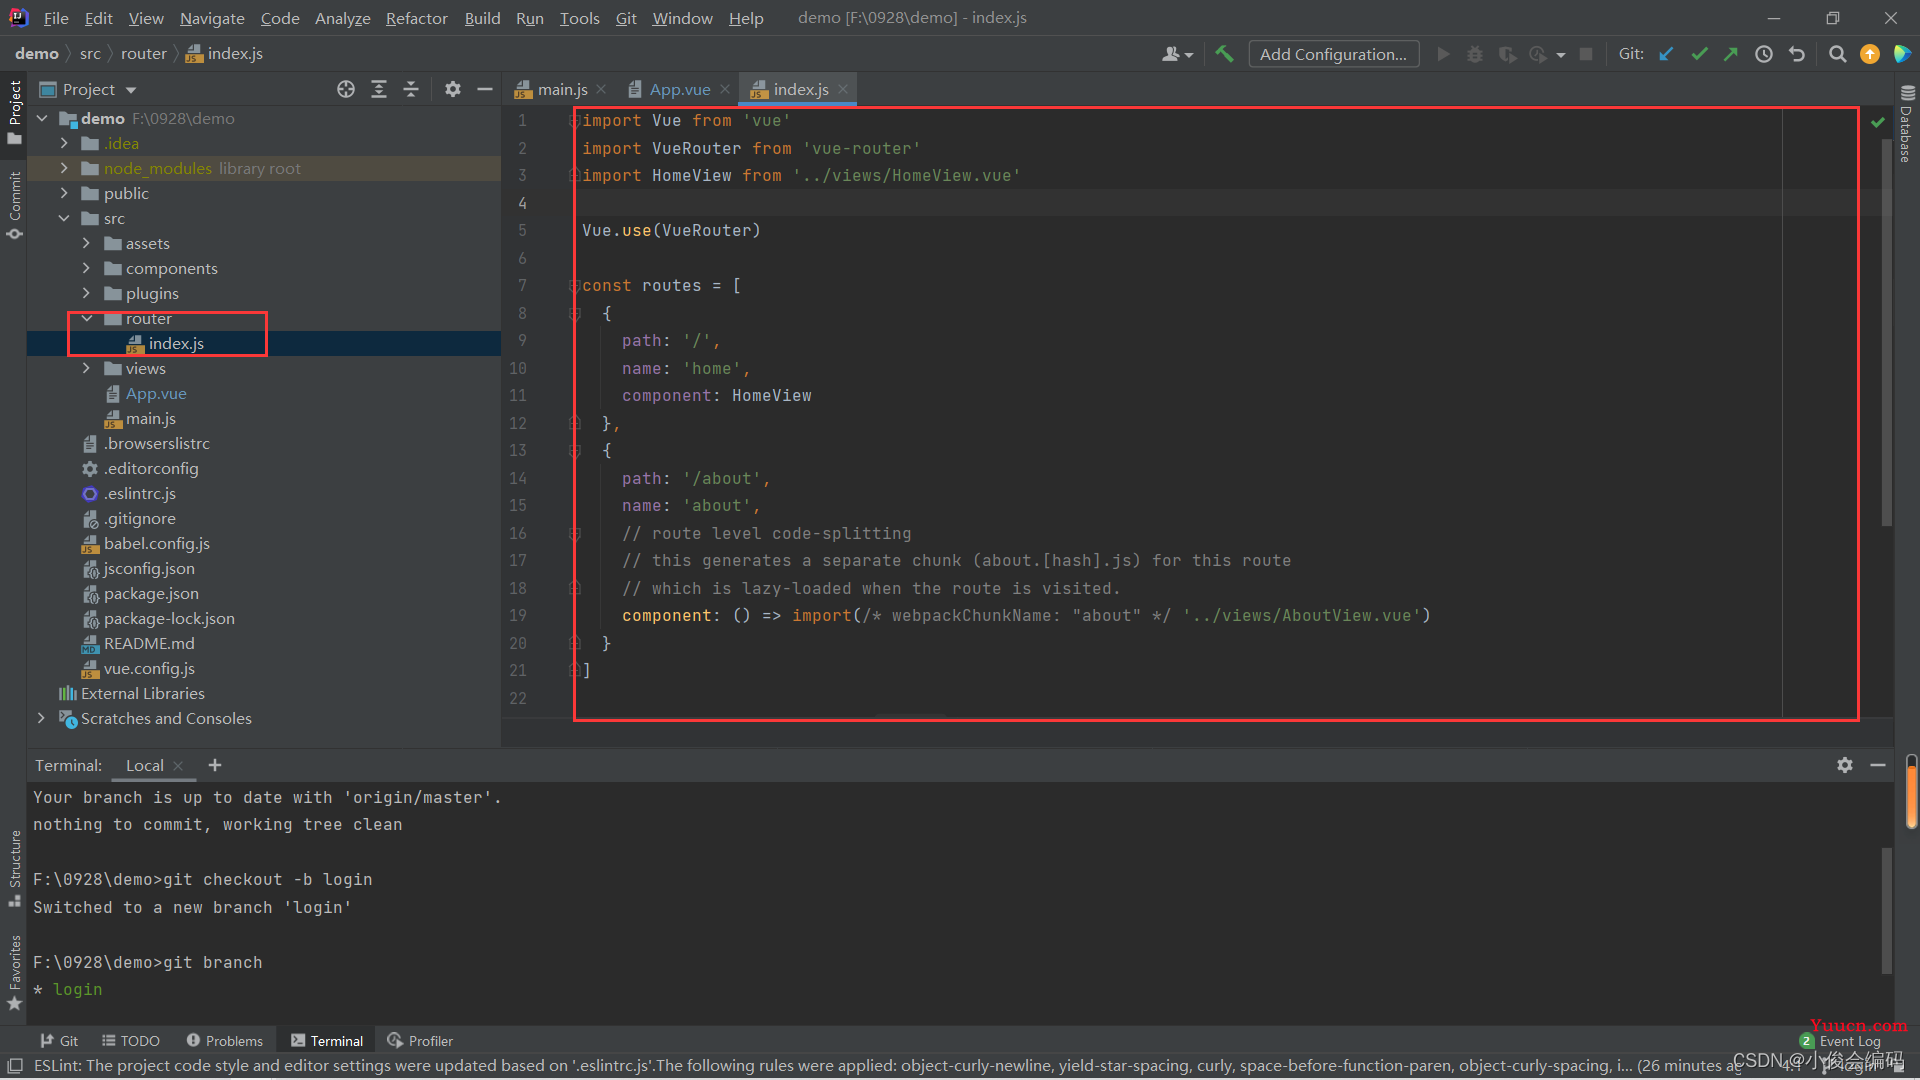Click Select Opened File target icon
The height and width of the screenshot is (1080, 1920).
[346, 89]
